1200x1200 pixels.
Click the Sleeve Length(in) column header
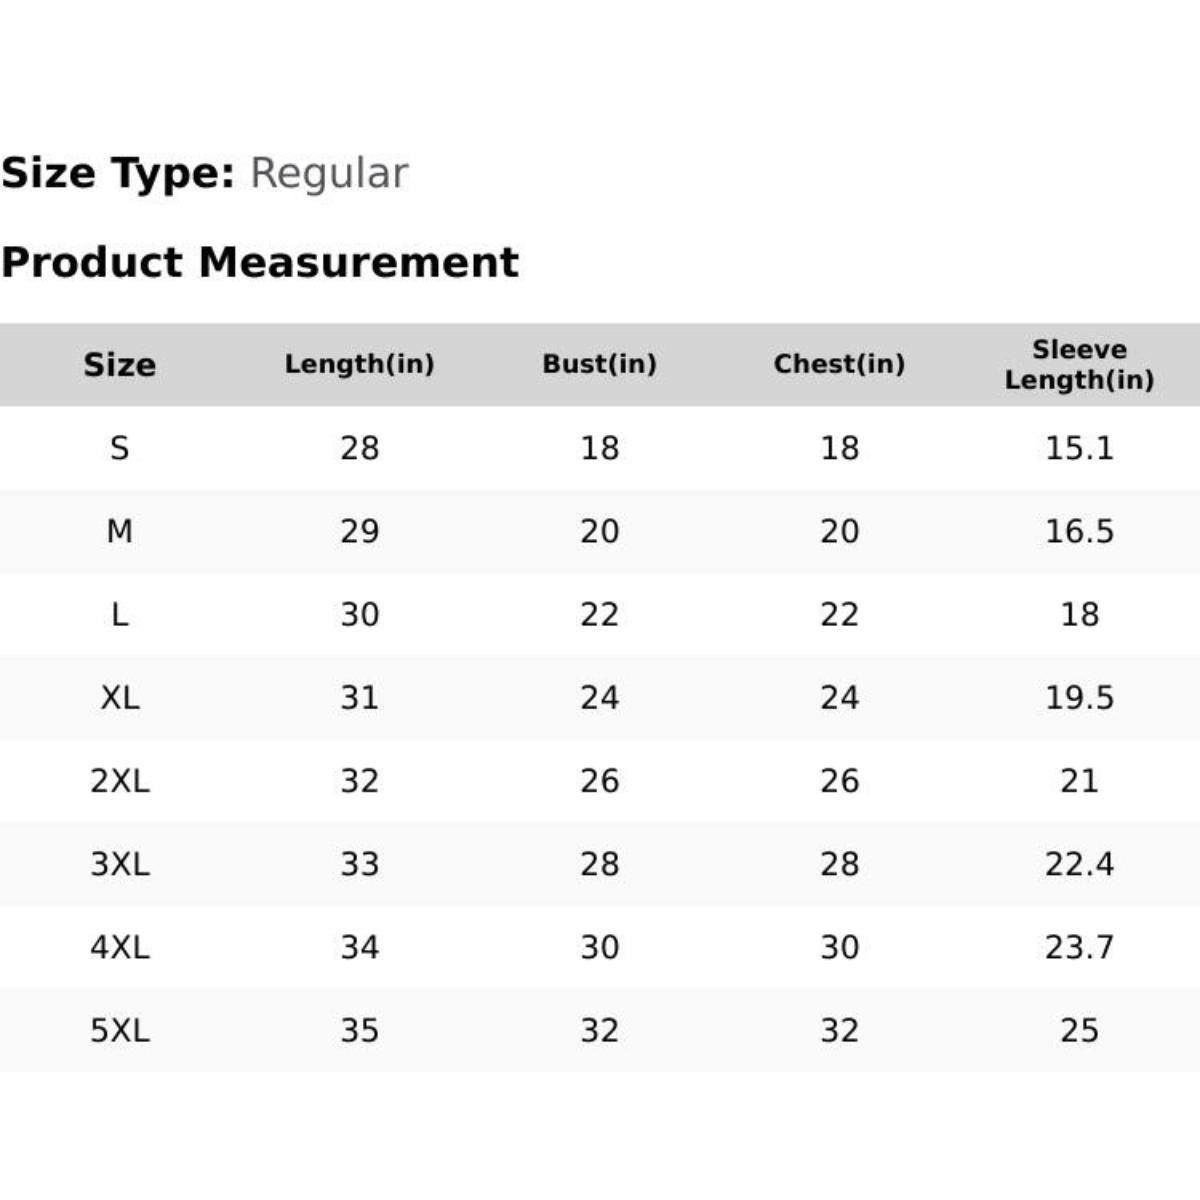tap(1079, 364)
